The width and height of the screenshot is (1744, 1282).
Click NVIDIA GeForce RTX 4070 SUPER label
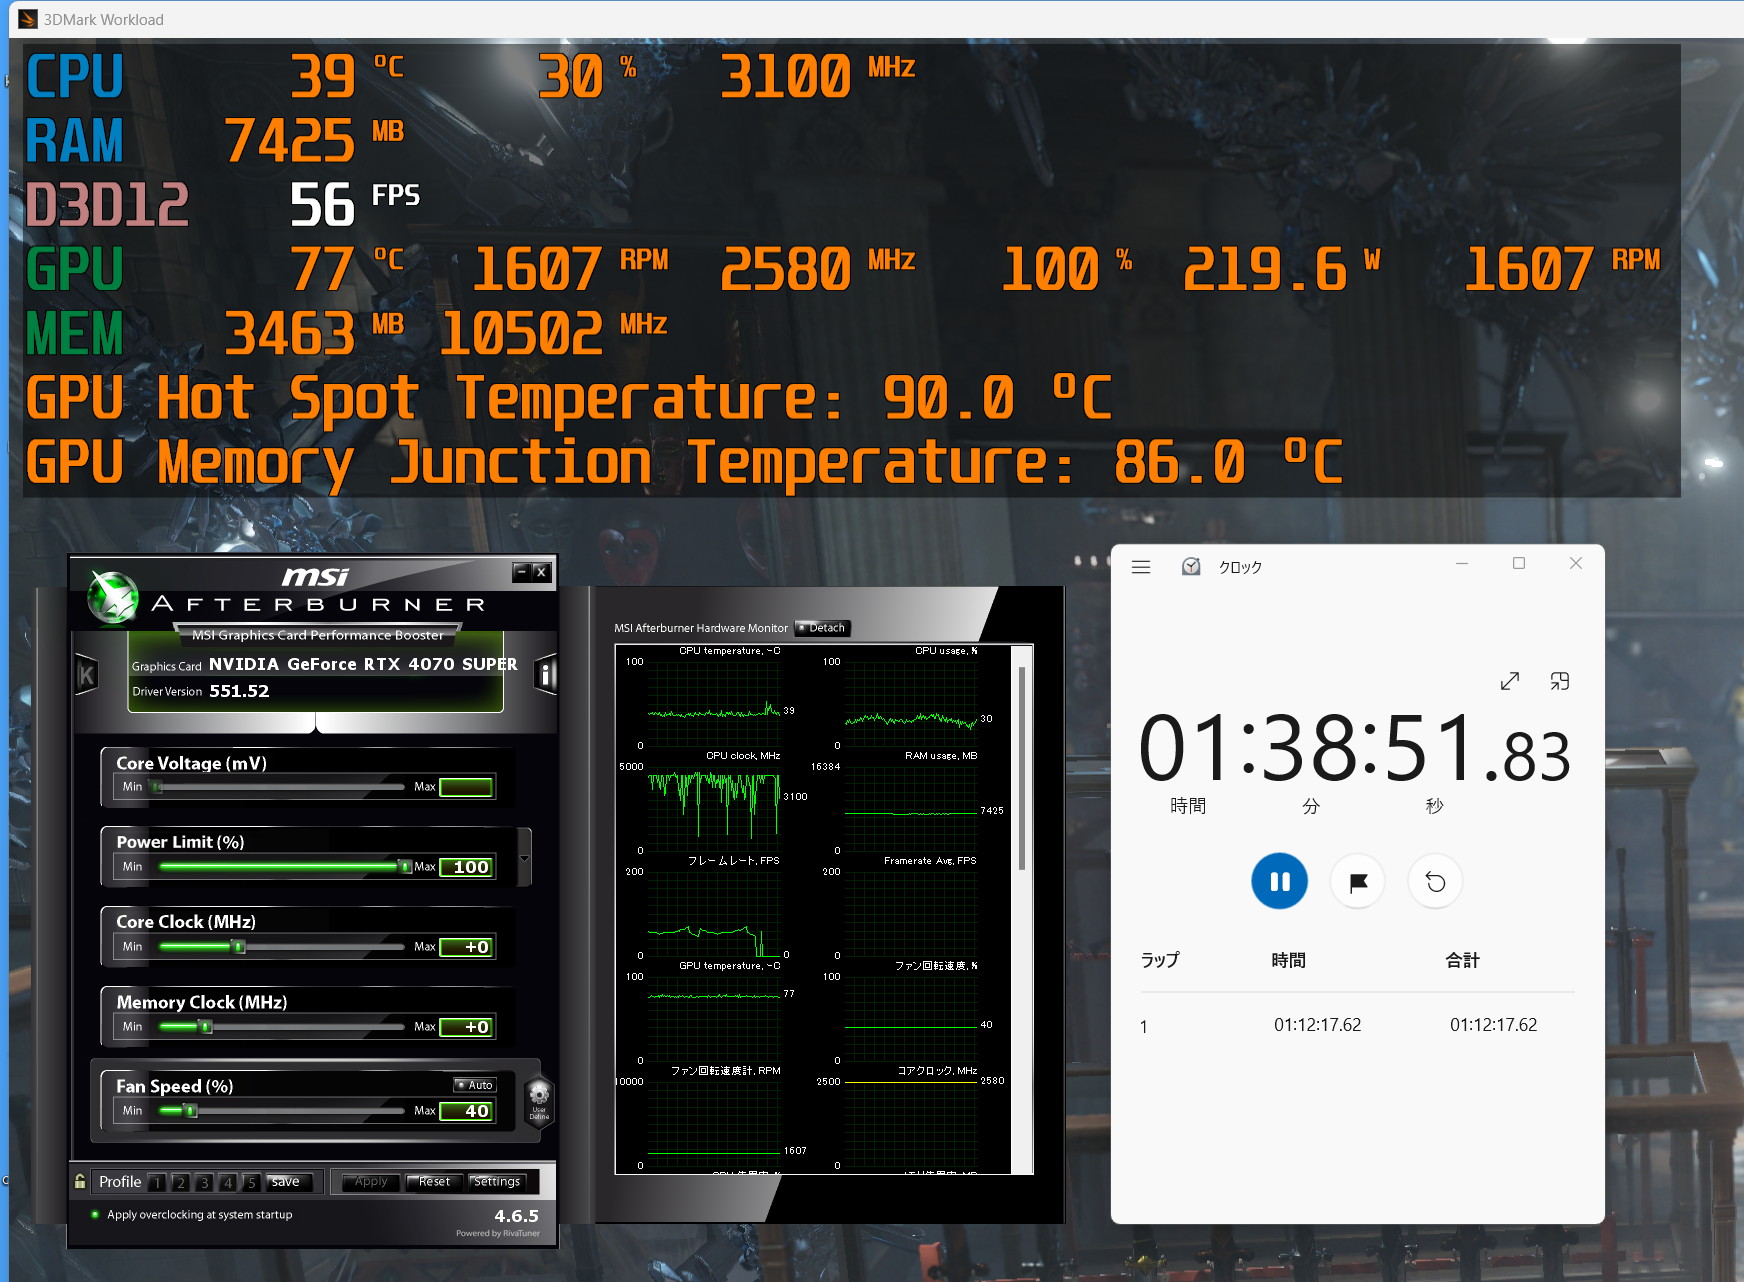(x=363, y=664)
